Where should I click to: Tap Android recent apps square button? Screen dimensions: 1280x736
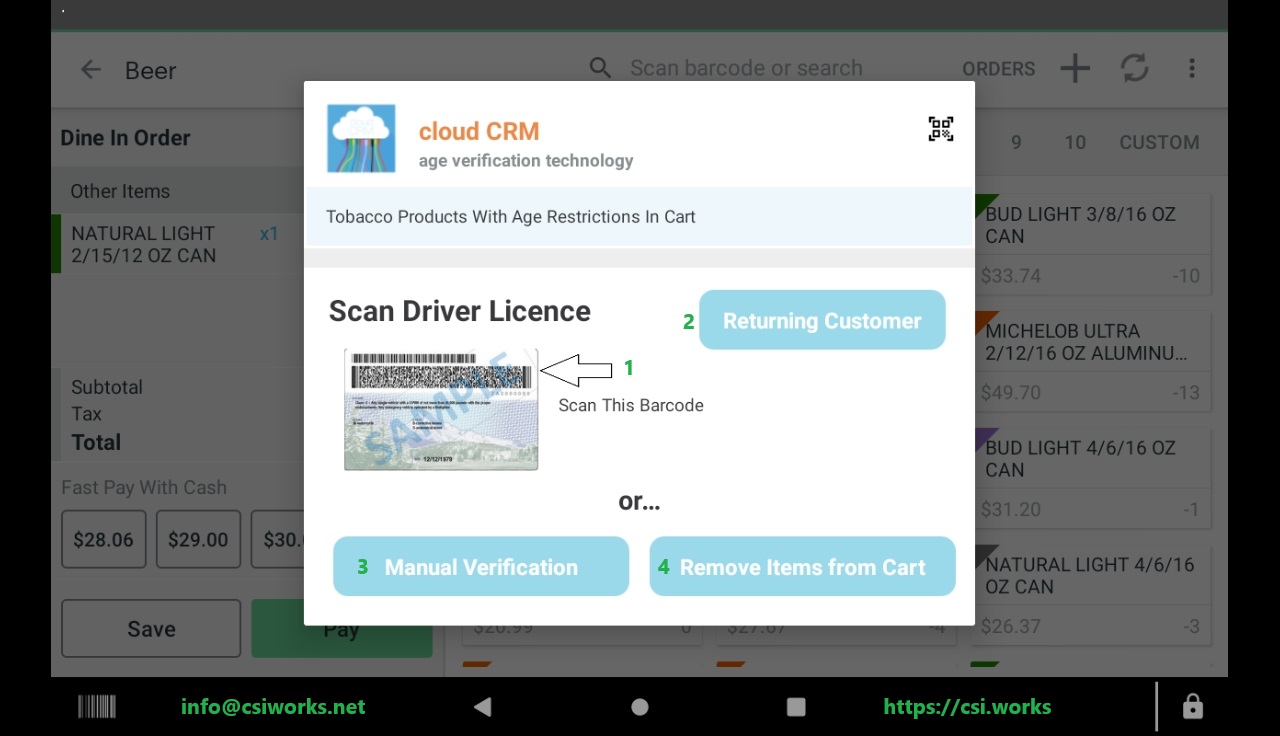tap(796, 707)
